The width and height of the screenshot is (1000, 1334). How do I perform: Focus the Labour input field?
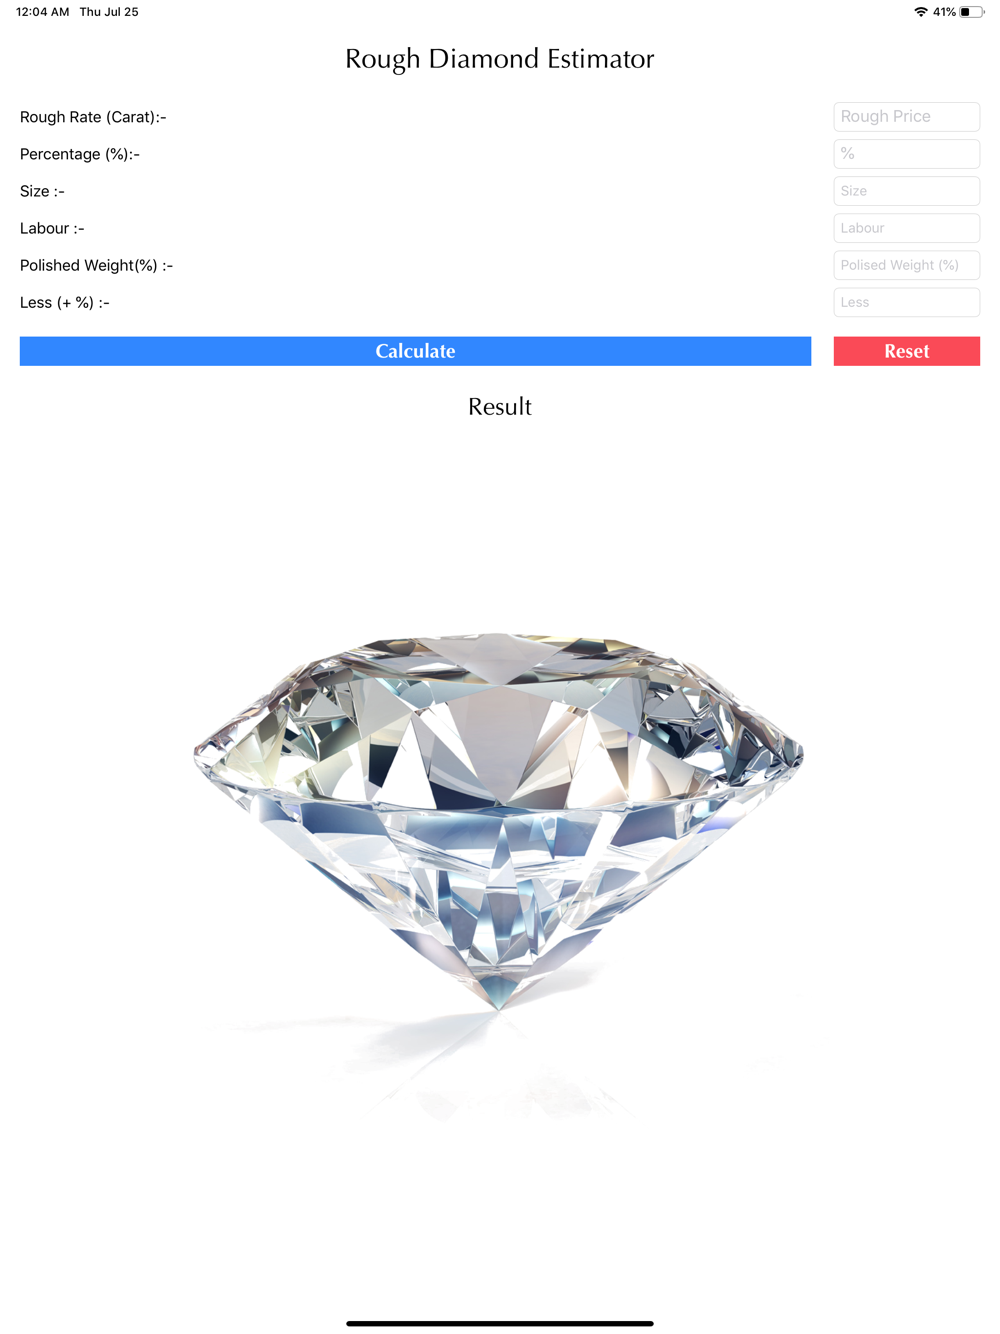906,228
